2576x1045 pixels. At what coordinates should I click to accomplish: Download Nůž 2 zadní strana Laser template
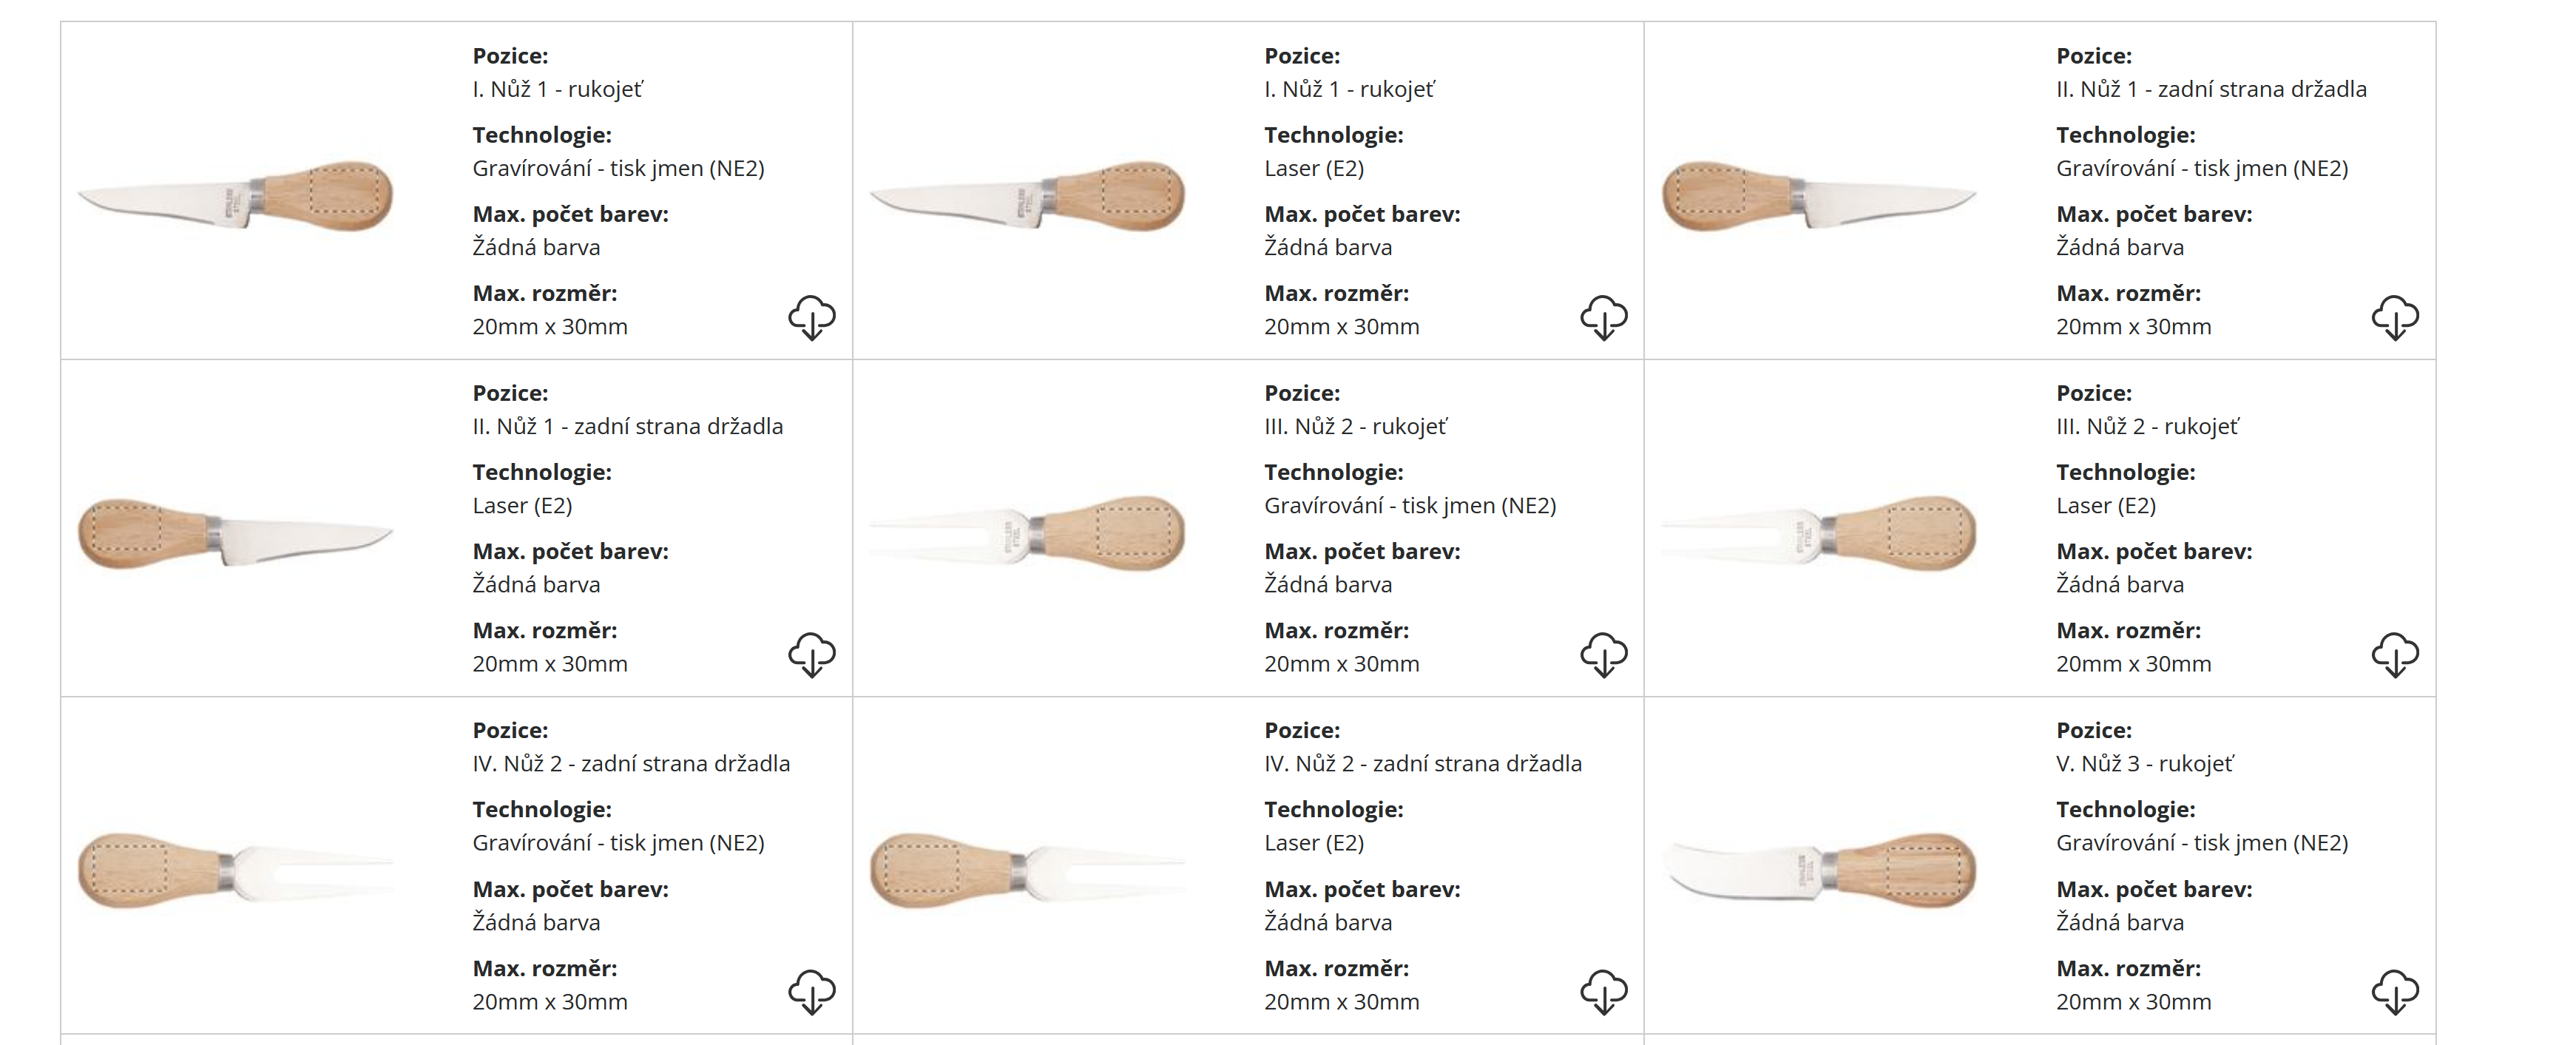1603,991
